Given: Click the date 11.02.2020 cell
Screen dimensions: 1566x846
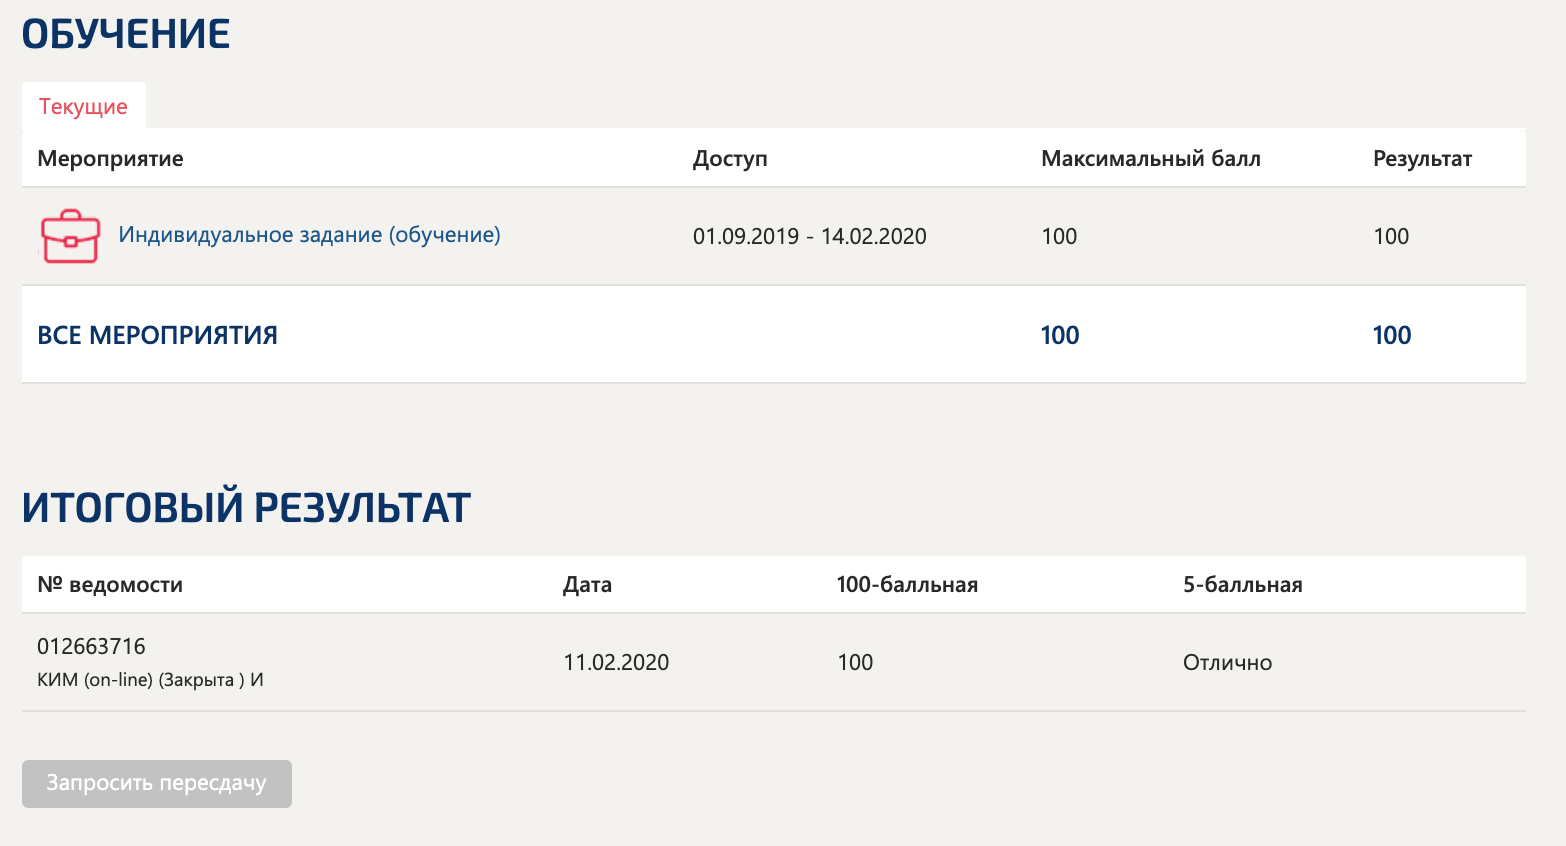Looking at the screenshot, I should pos(616,663).
